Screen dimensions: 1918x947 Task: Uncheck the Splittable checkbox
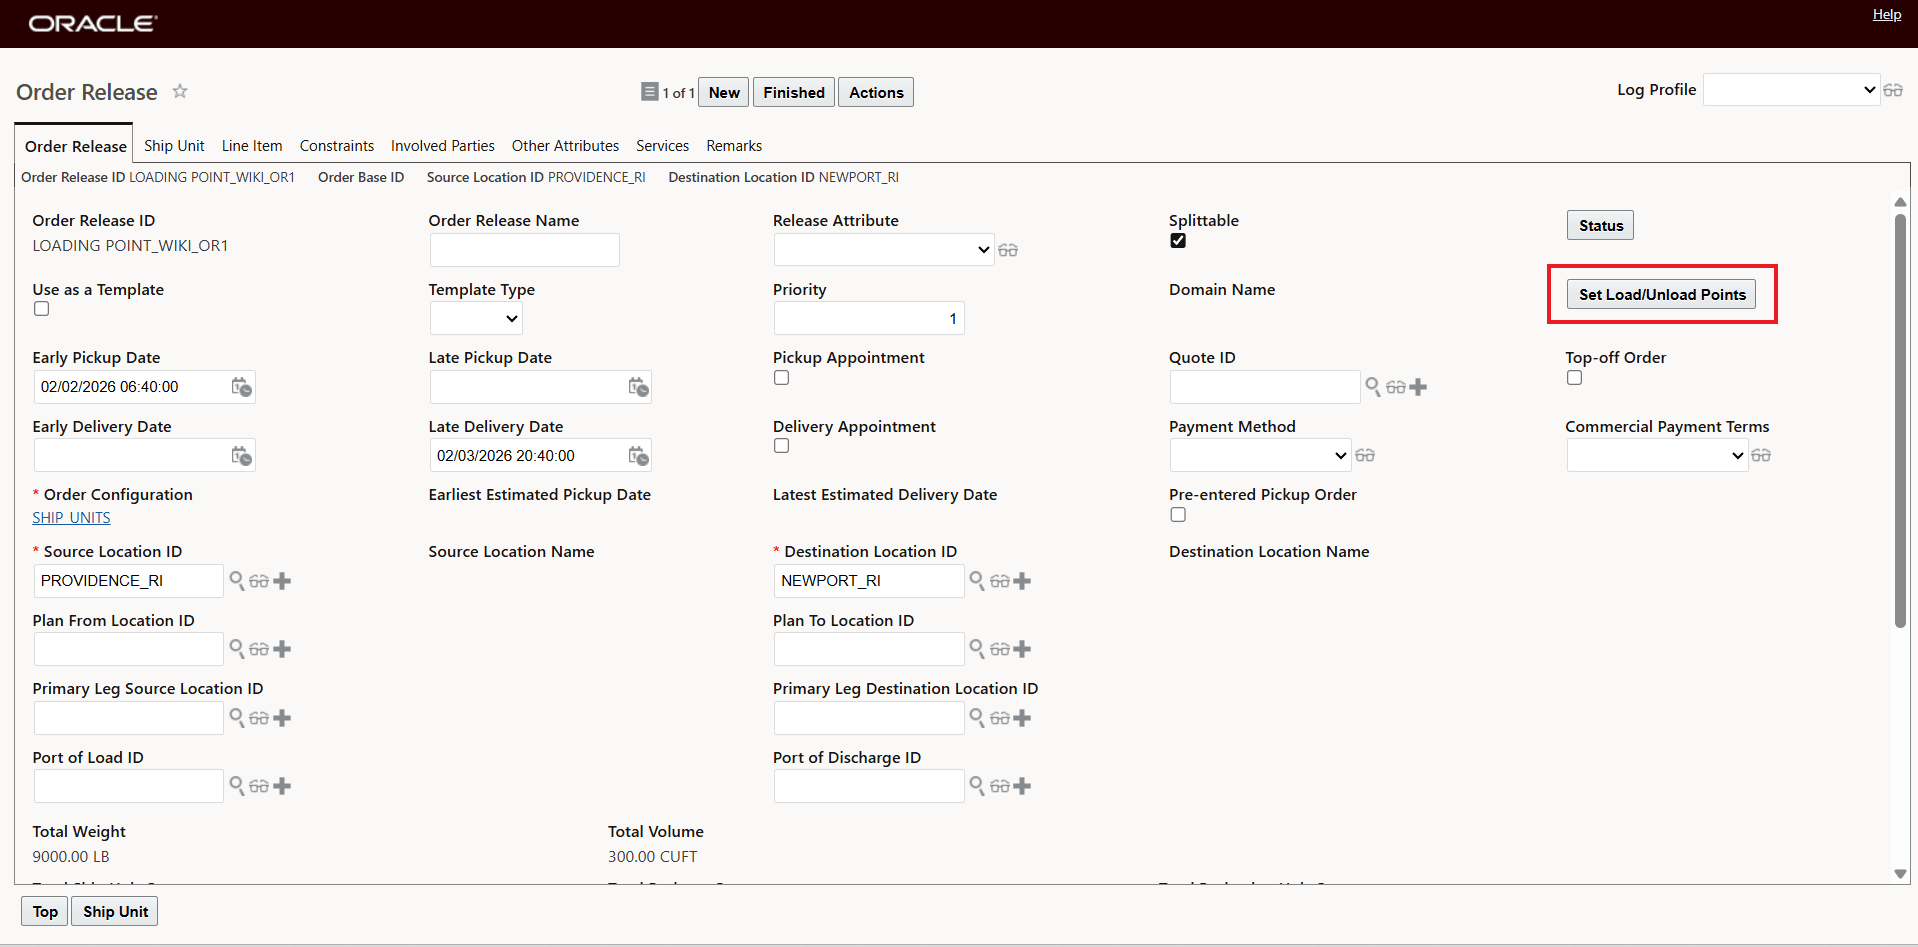(1177, 240)
